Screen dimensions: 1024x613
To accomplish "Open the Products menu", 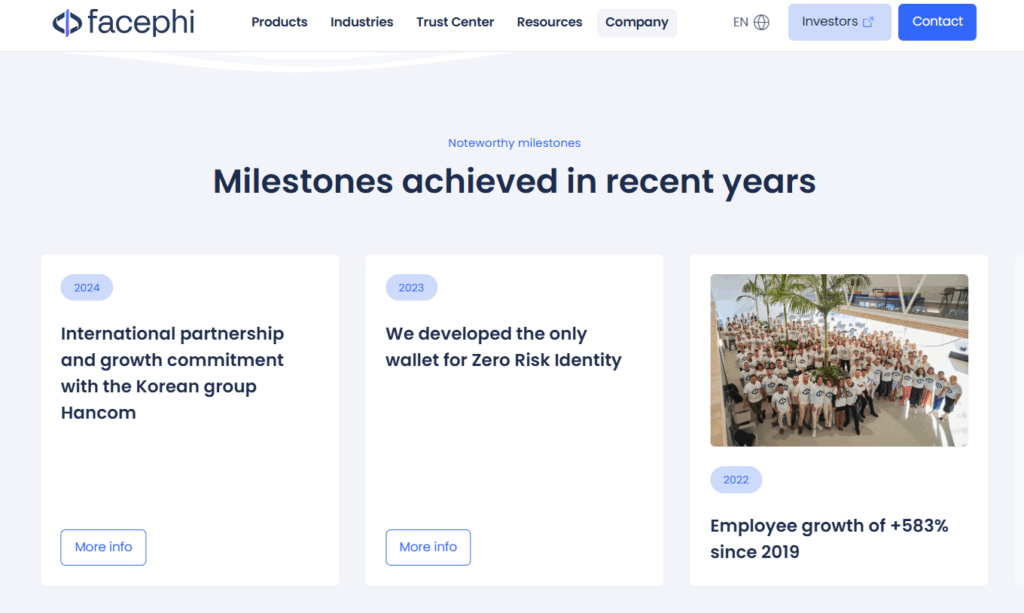I will [280, 22].
